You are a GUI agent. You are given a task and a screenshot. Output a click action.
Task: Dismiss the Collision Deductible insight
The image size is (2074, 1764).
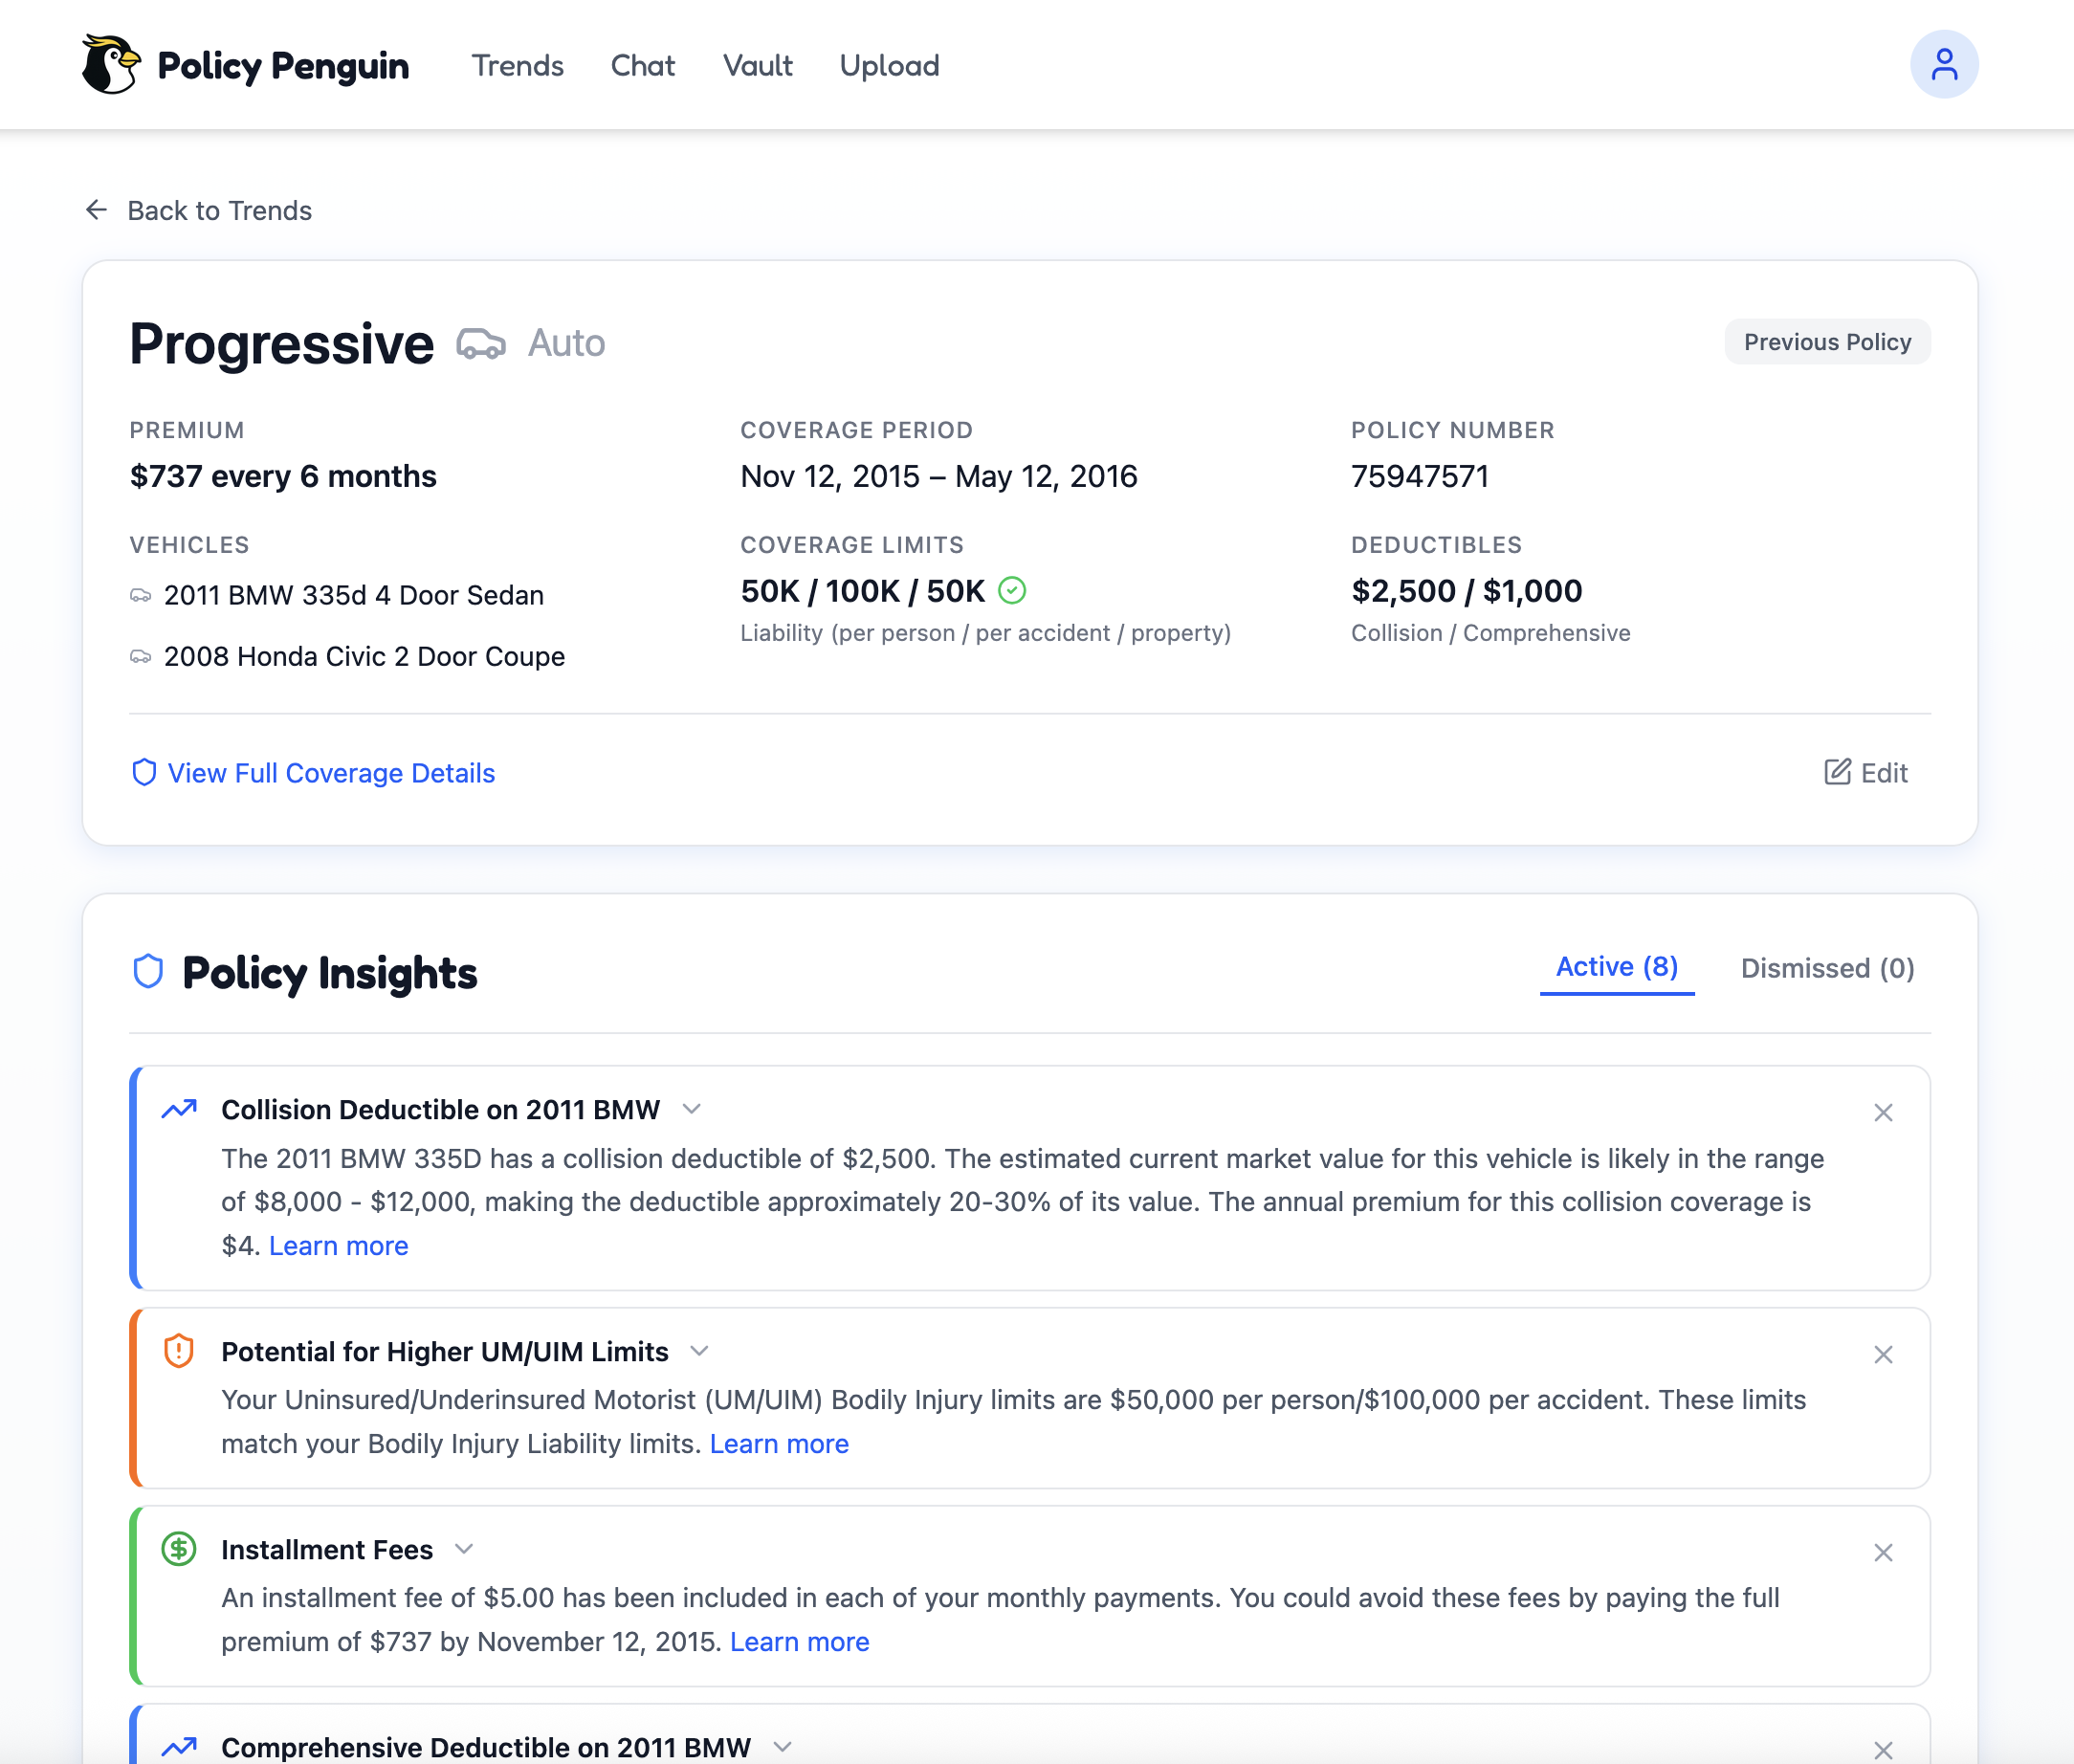(1884, 1112)
